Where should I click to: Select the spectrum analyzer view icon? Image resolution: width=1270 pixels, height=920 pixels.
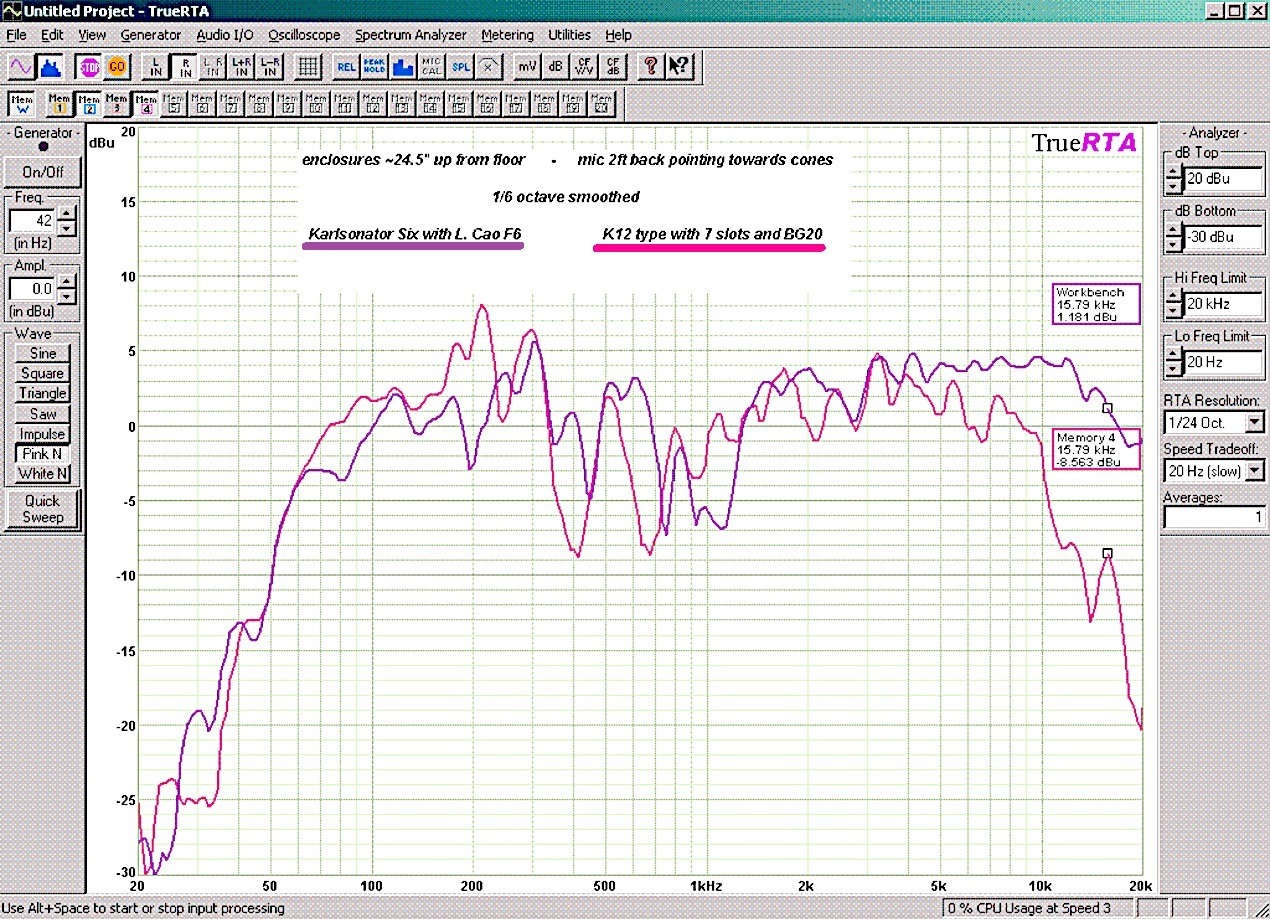(x=50, y=67)
